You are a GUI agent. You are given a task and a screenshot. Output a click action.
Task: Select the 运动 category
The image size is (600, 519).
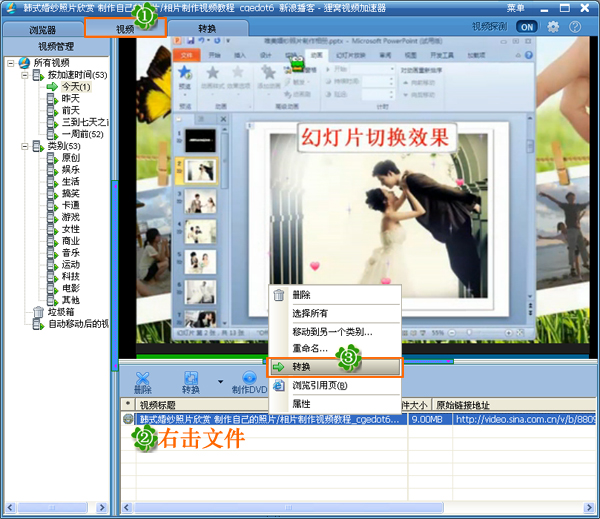click(x=71, y=264)
